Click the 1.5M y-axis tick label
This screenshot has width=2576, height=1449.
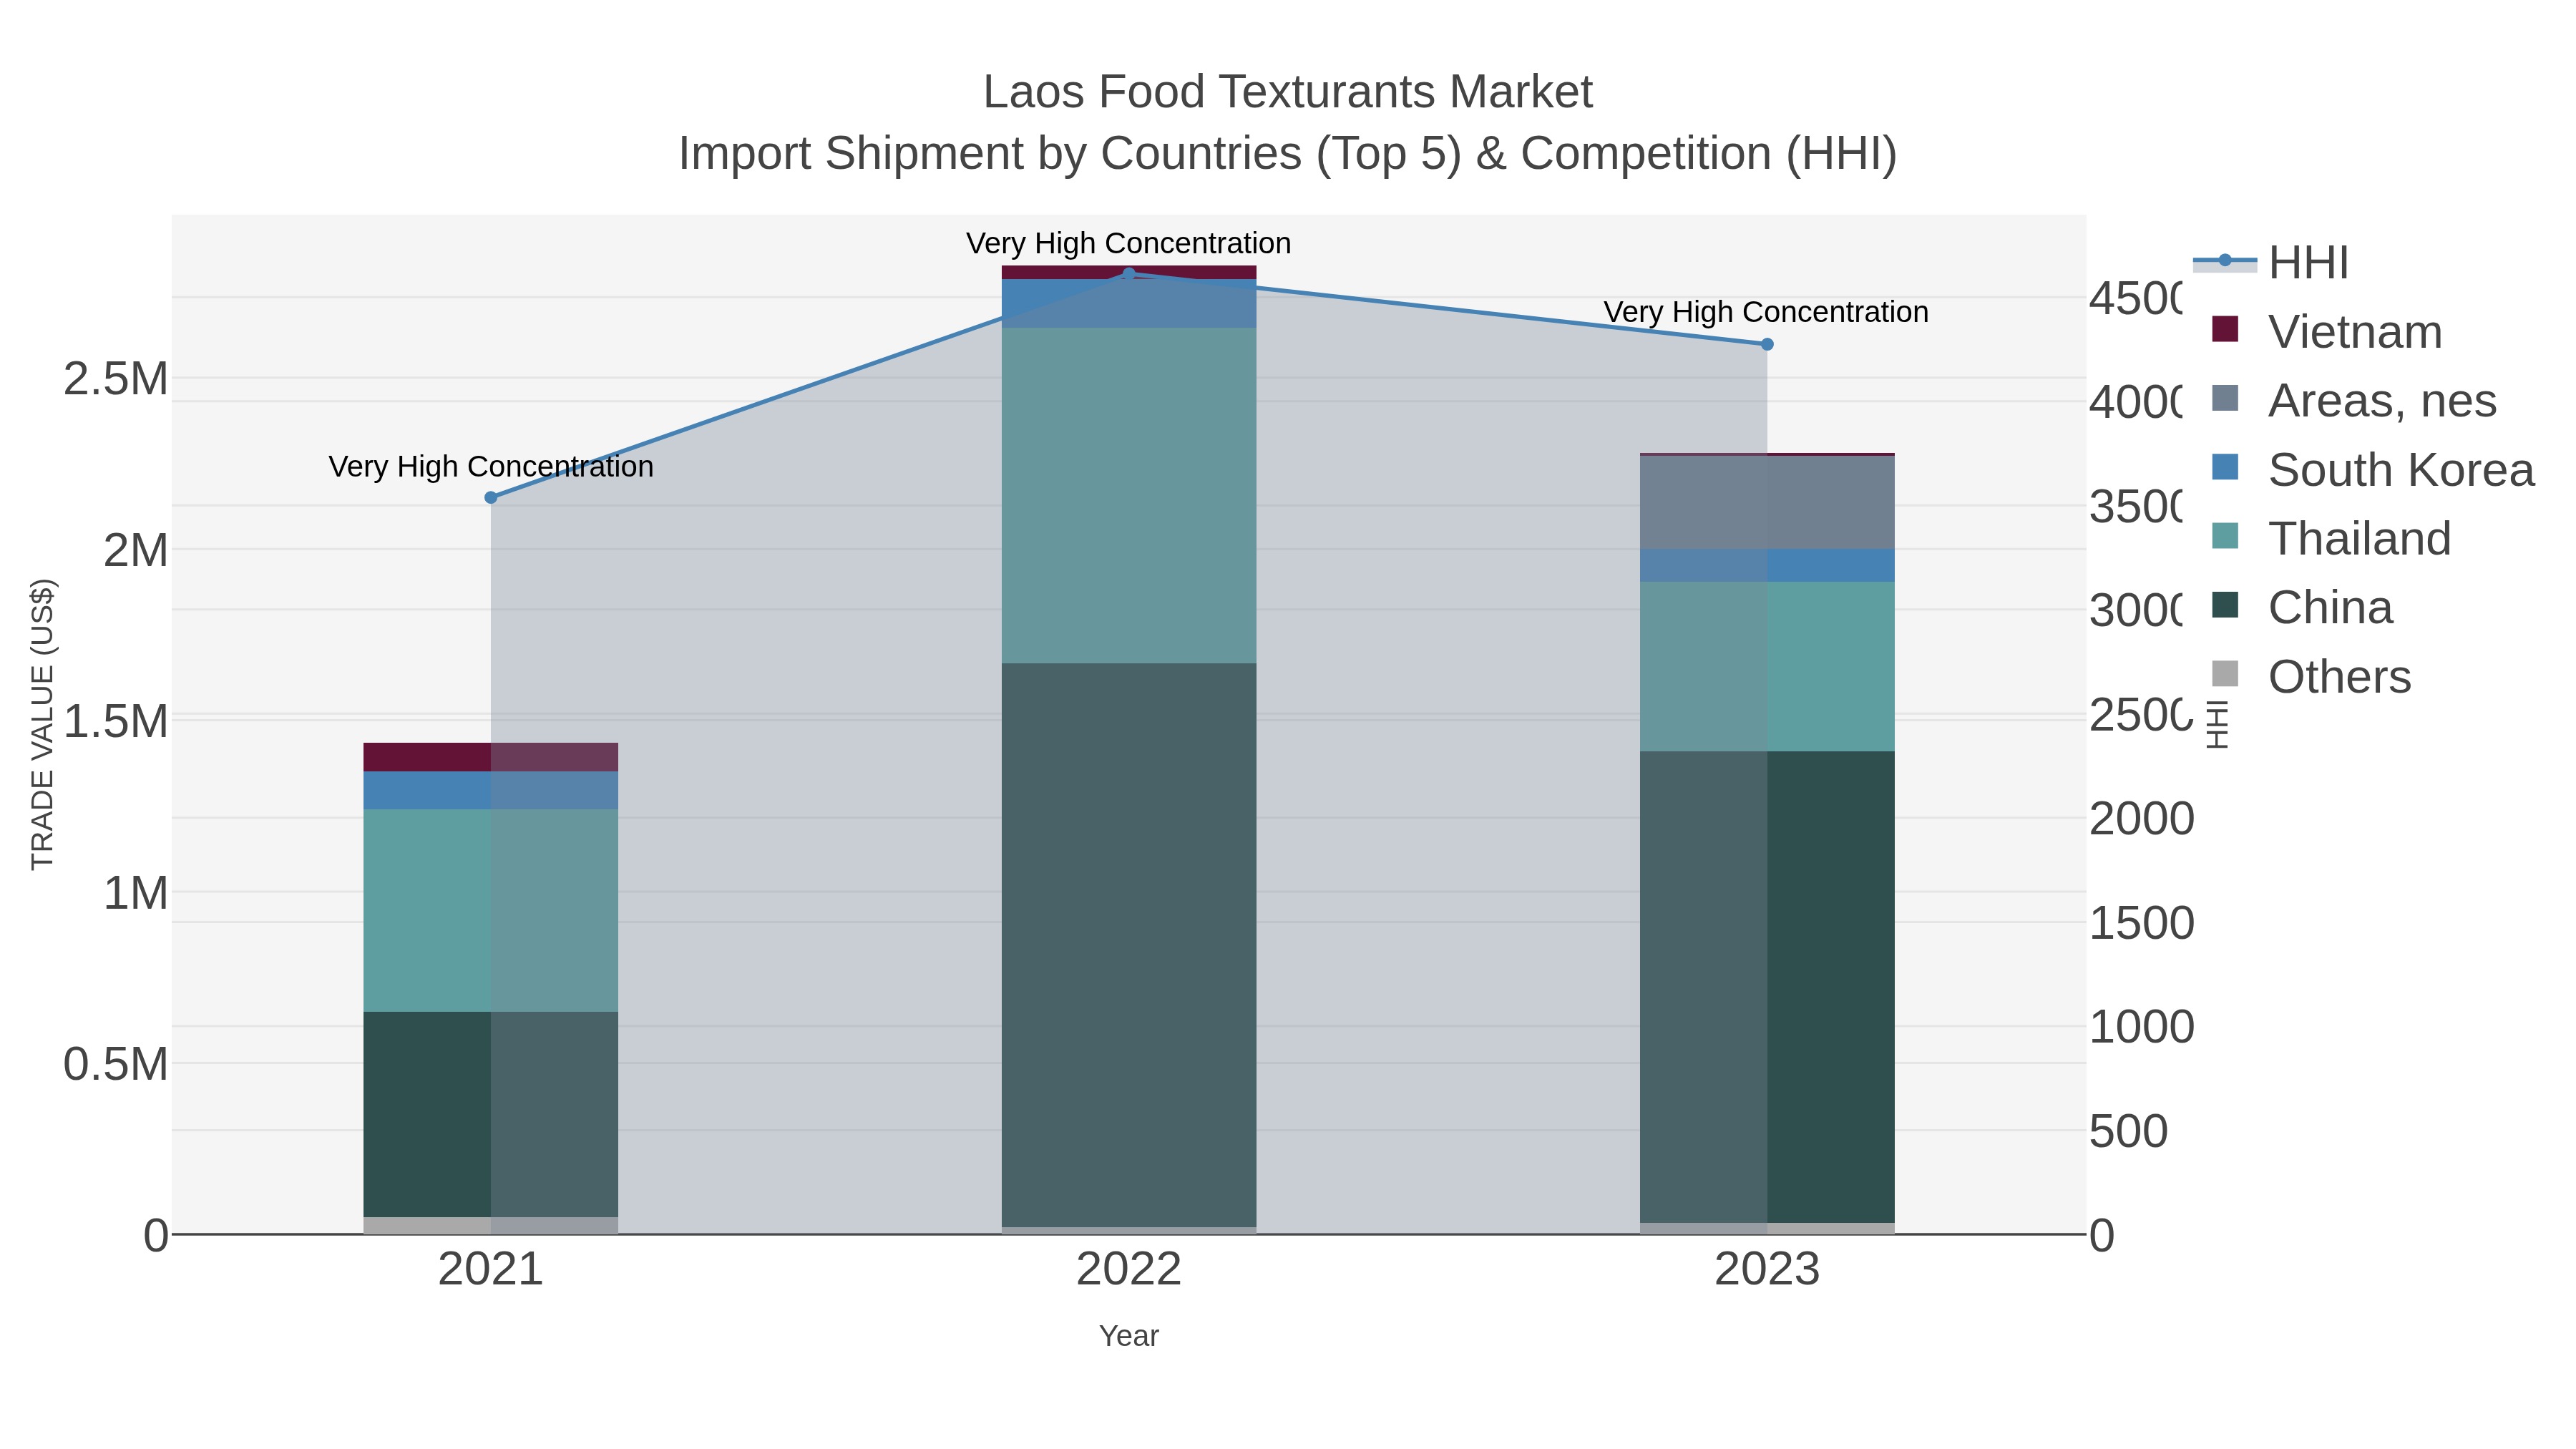click(116, 721)
